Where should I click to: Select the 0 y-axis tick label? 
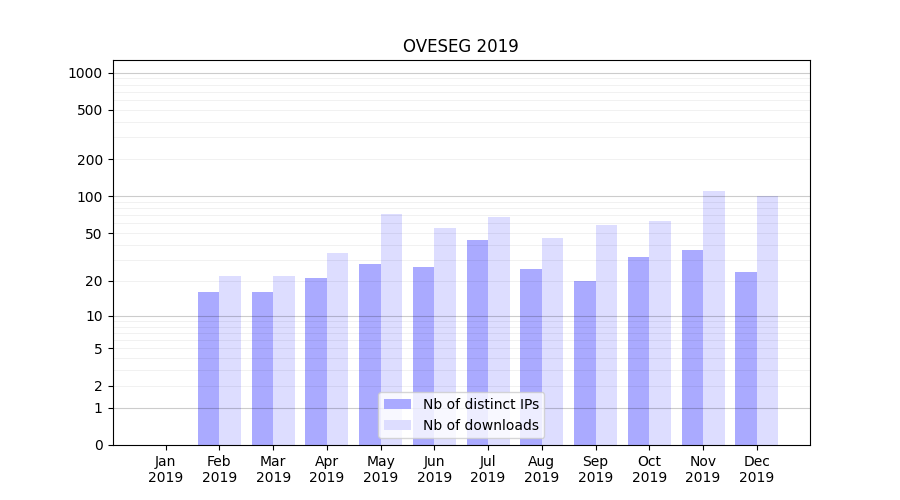tap(98, 445)
